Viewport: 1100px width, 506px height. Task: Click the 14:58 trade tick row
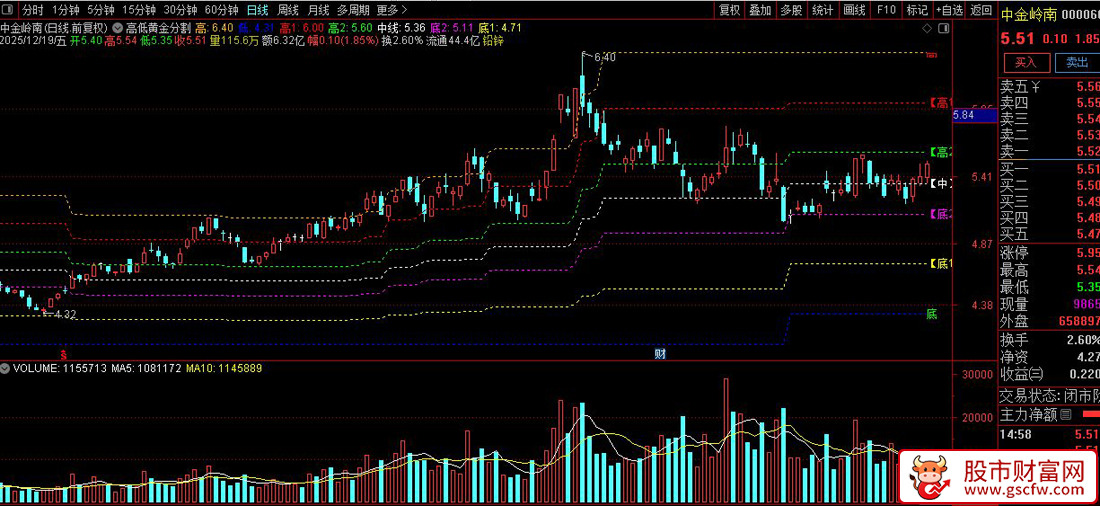[x=1049, y=435]
